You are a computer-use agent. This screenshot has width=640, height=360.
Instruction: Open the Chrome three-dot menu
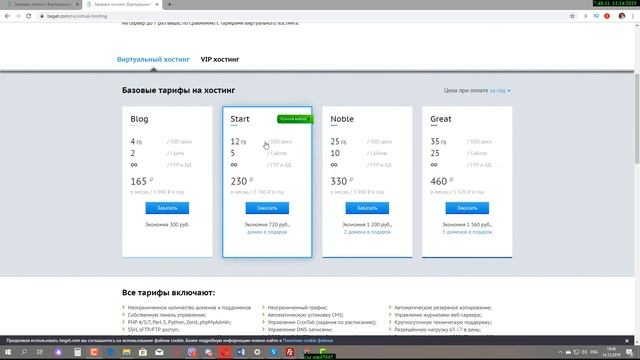coord(633,16)
